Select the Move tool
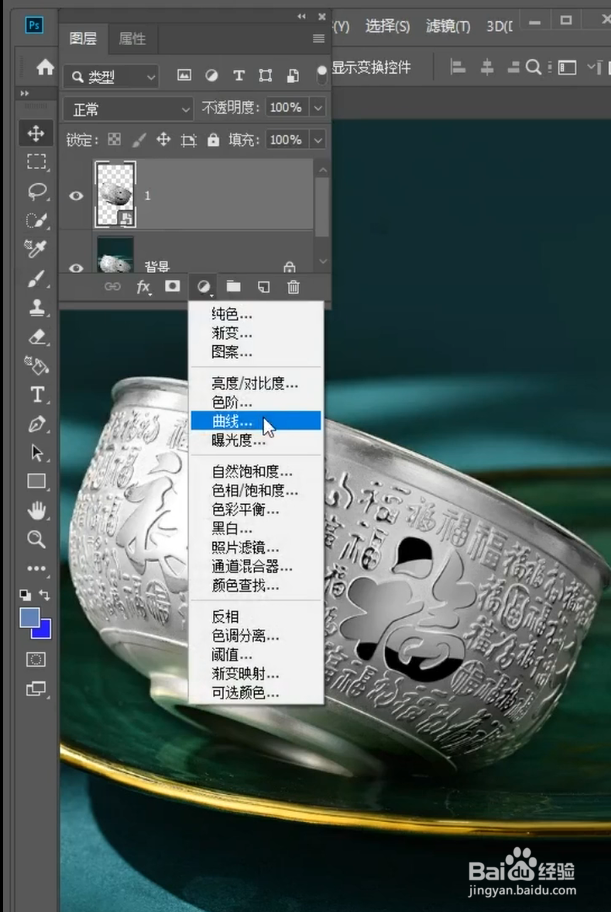 pos(36,133)
